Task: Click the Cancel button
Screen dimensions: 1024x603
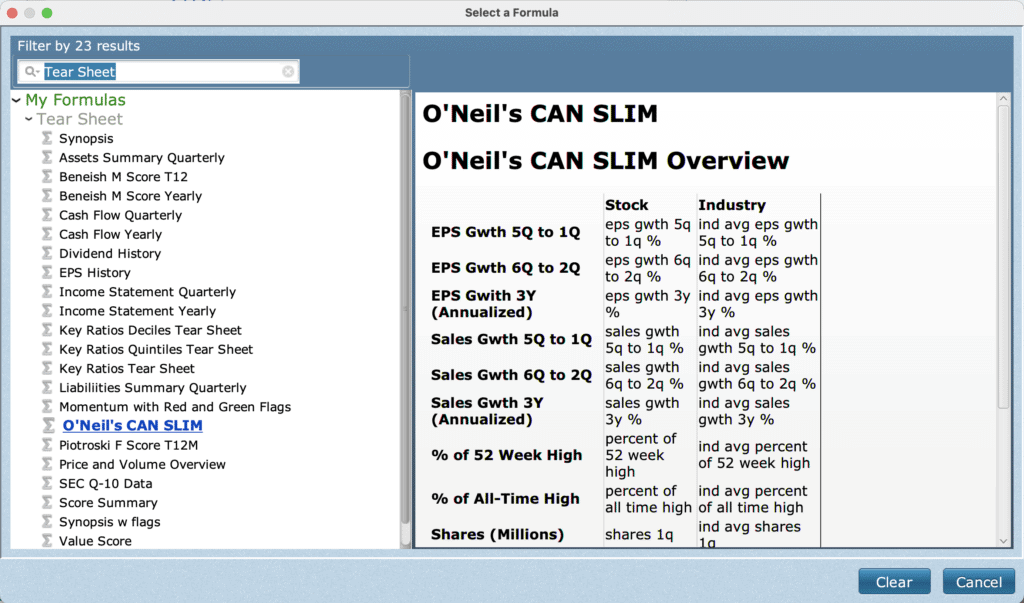Action: click(x=978, y=581)
